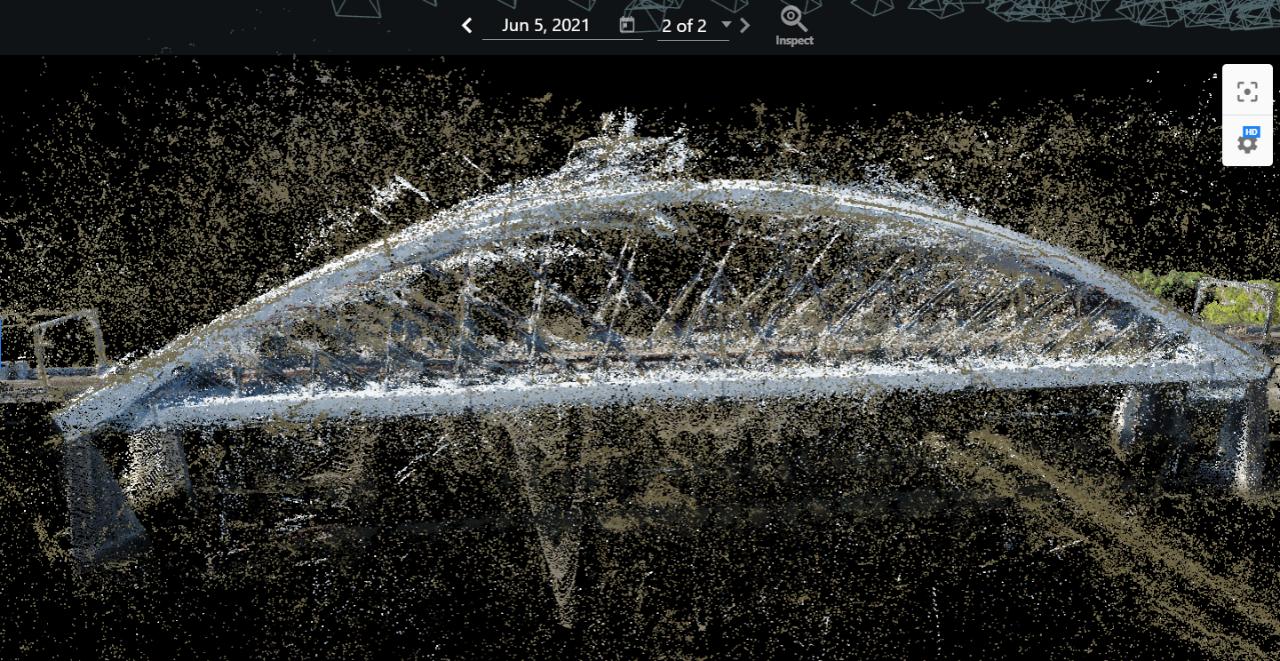This screenshot has width=1280, height=661.
Task: Click the left chevron to go back a date
Action: point(466,25)
